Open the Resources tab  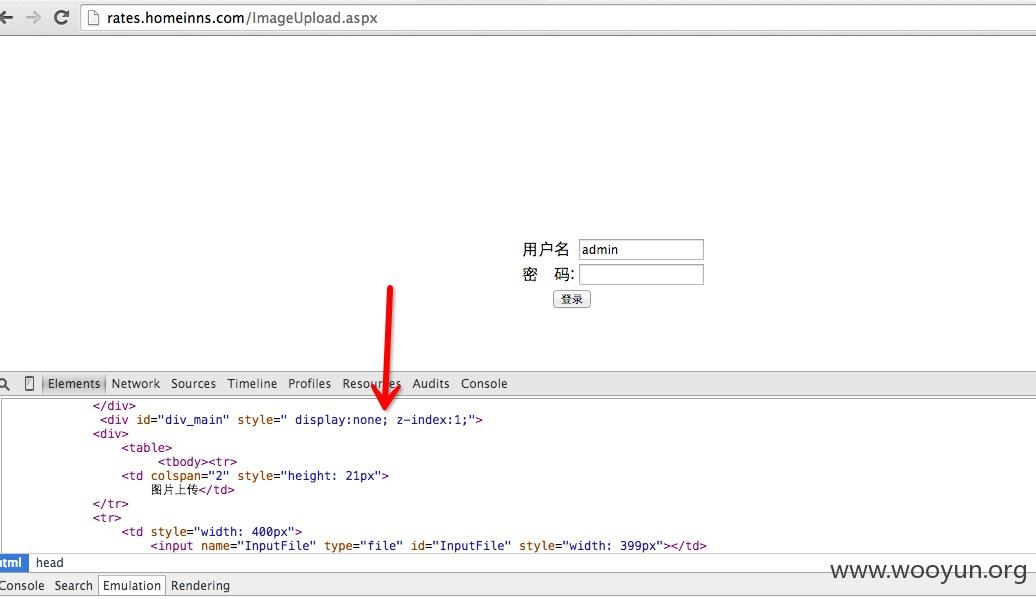pos(371,384)
